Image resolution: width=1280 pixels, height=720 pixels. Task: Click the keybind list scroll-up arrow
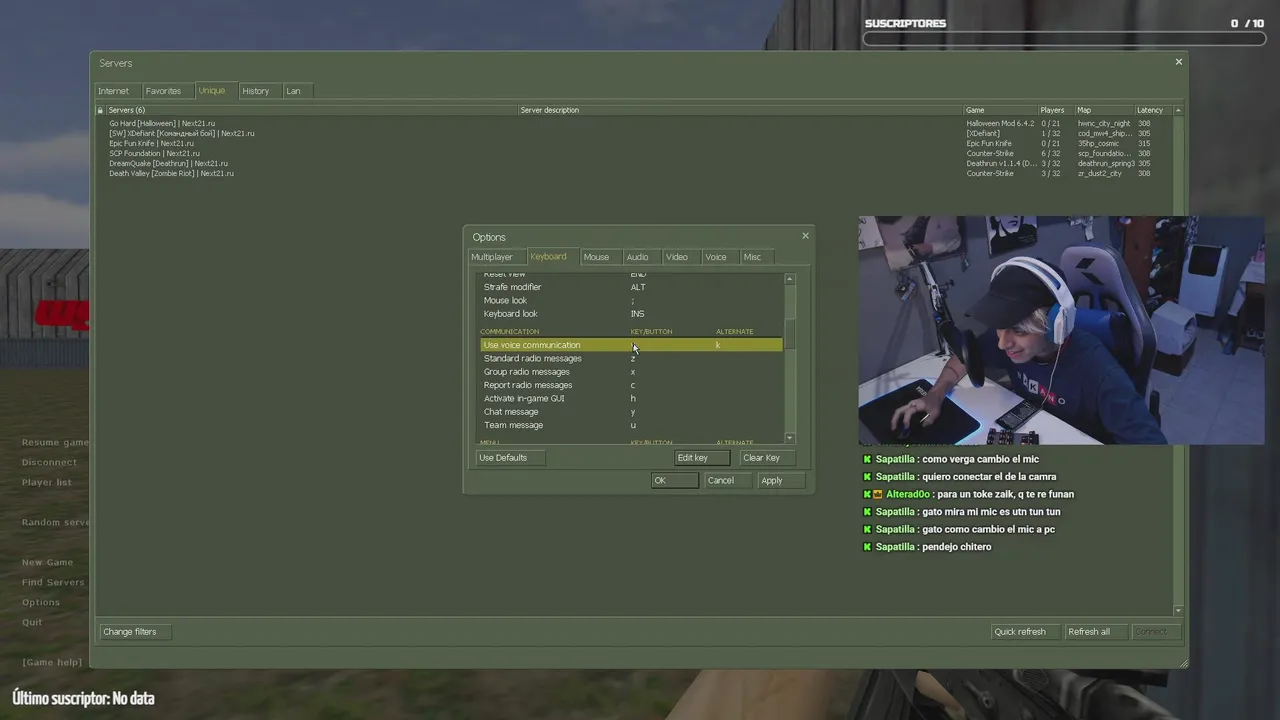[x=790, y=279]
